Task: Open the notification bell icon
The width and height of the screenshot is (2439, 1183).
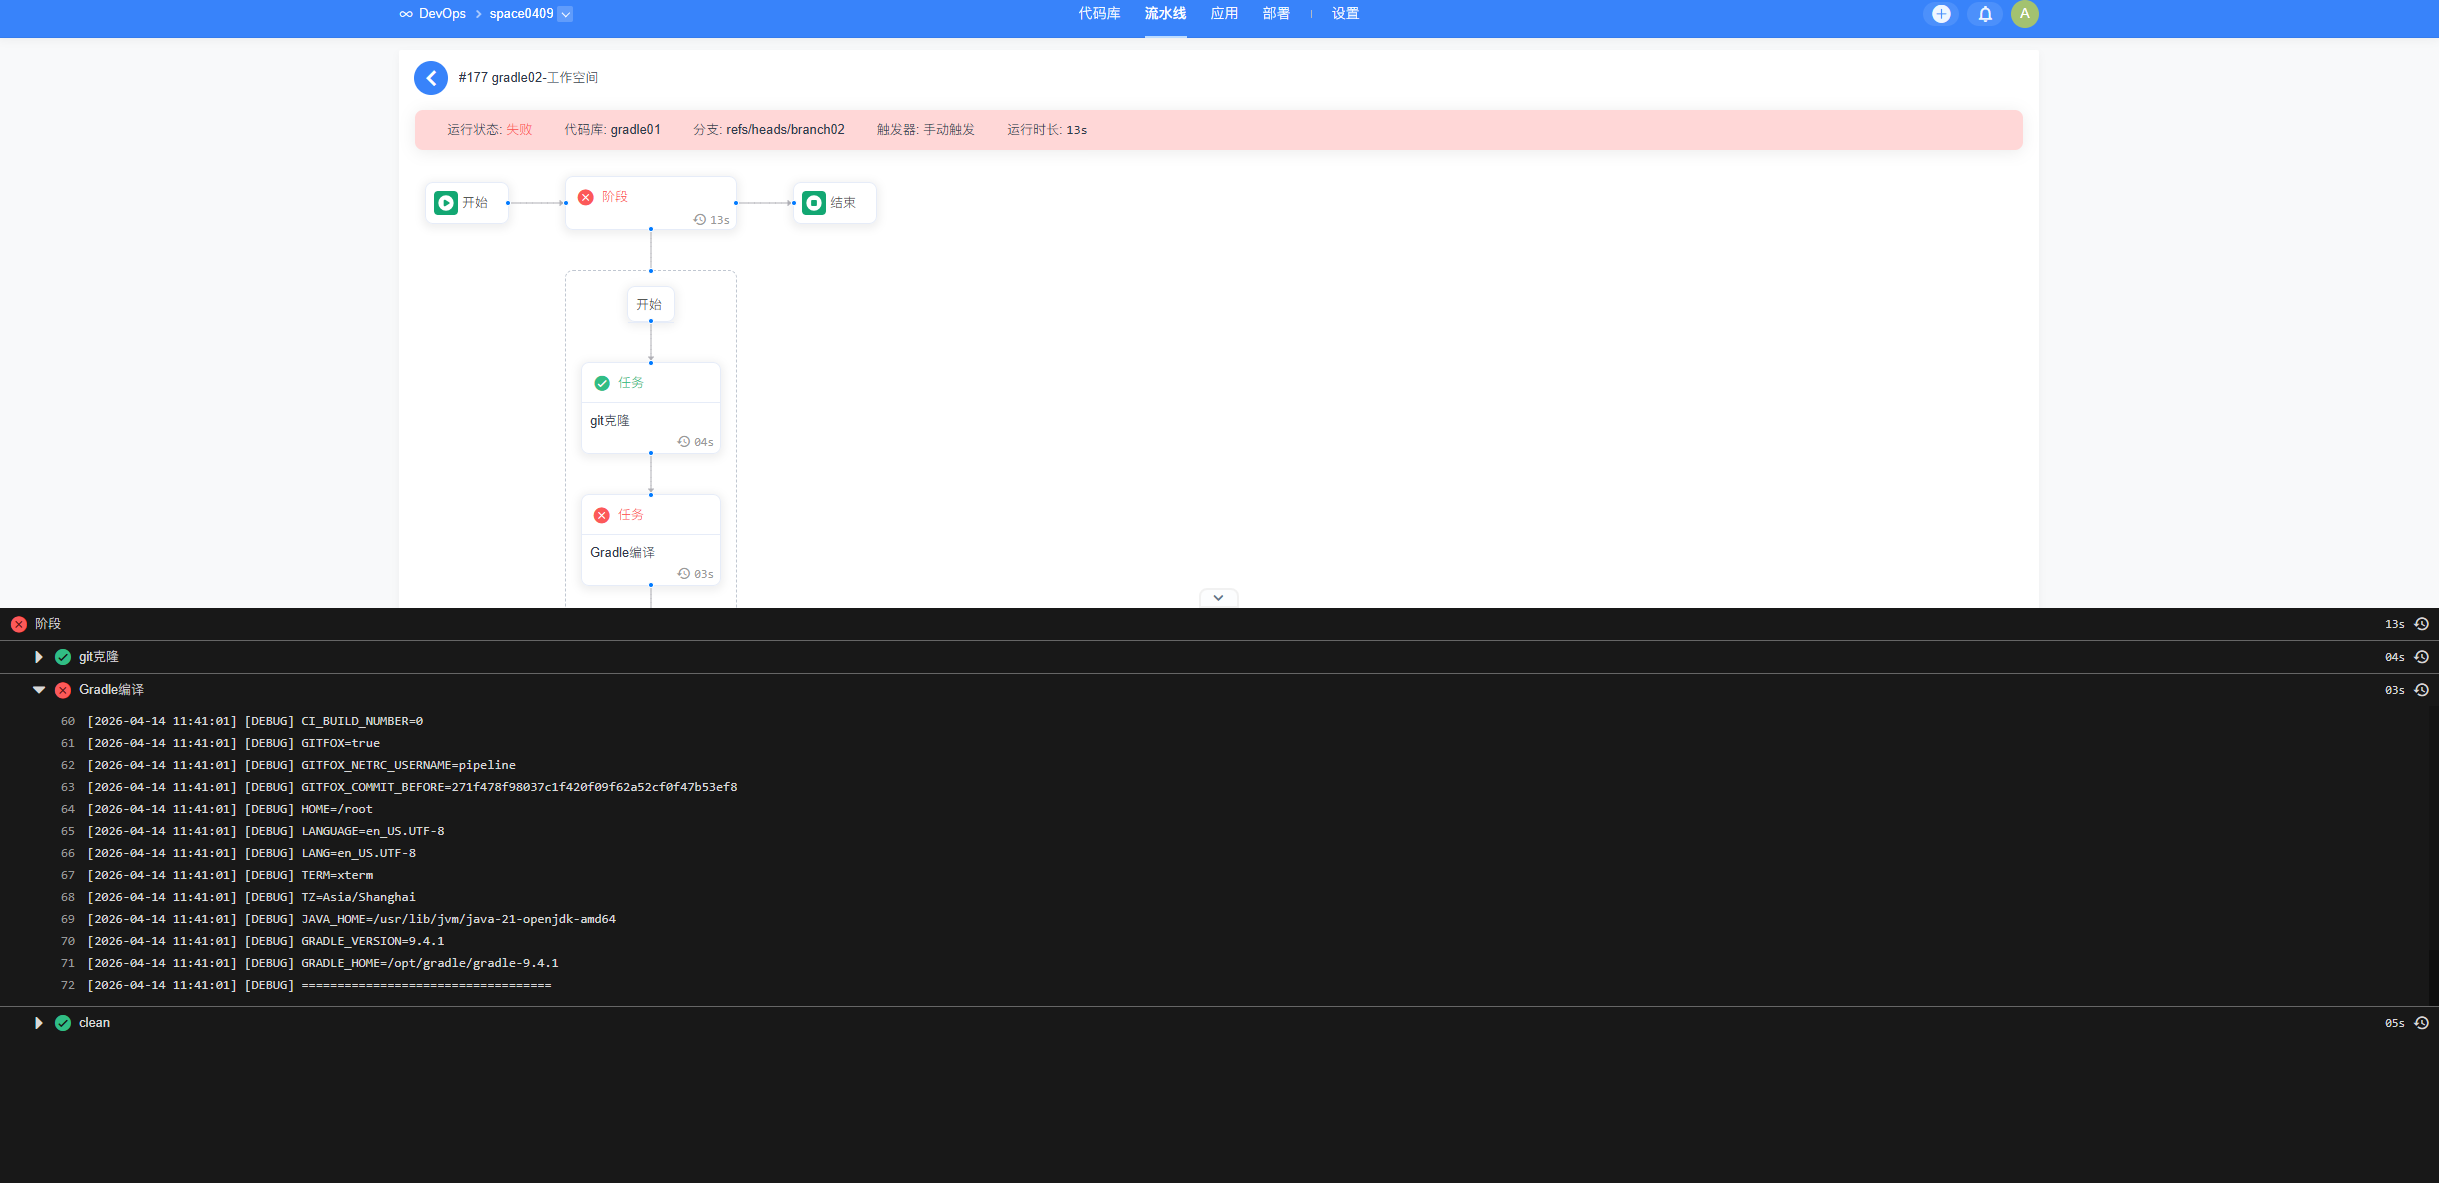Action: pos(1985,14)
